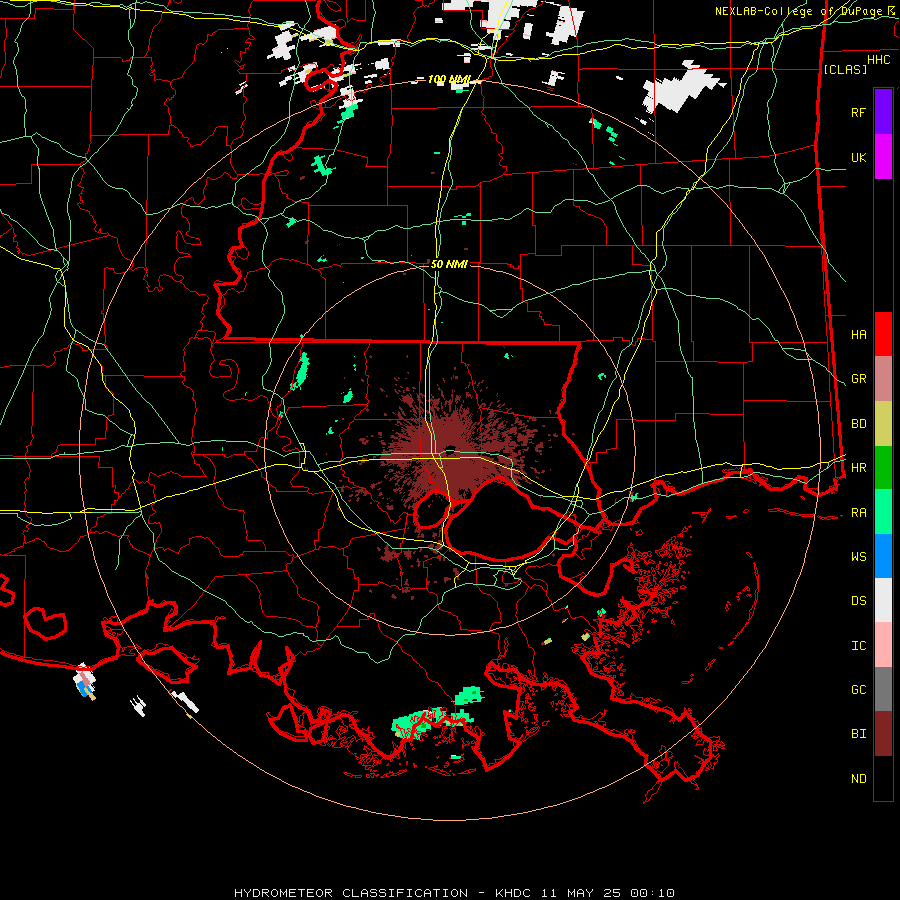Select the RA legend label

[x=858, y=513]
